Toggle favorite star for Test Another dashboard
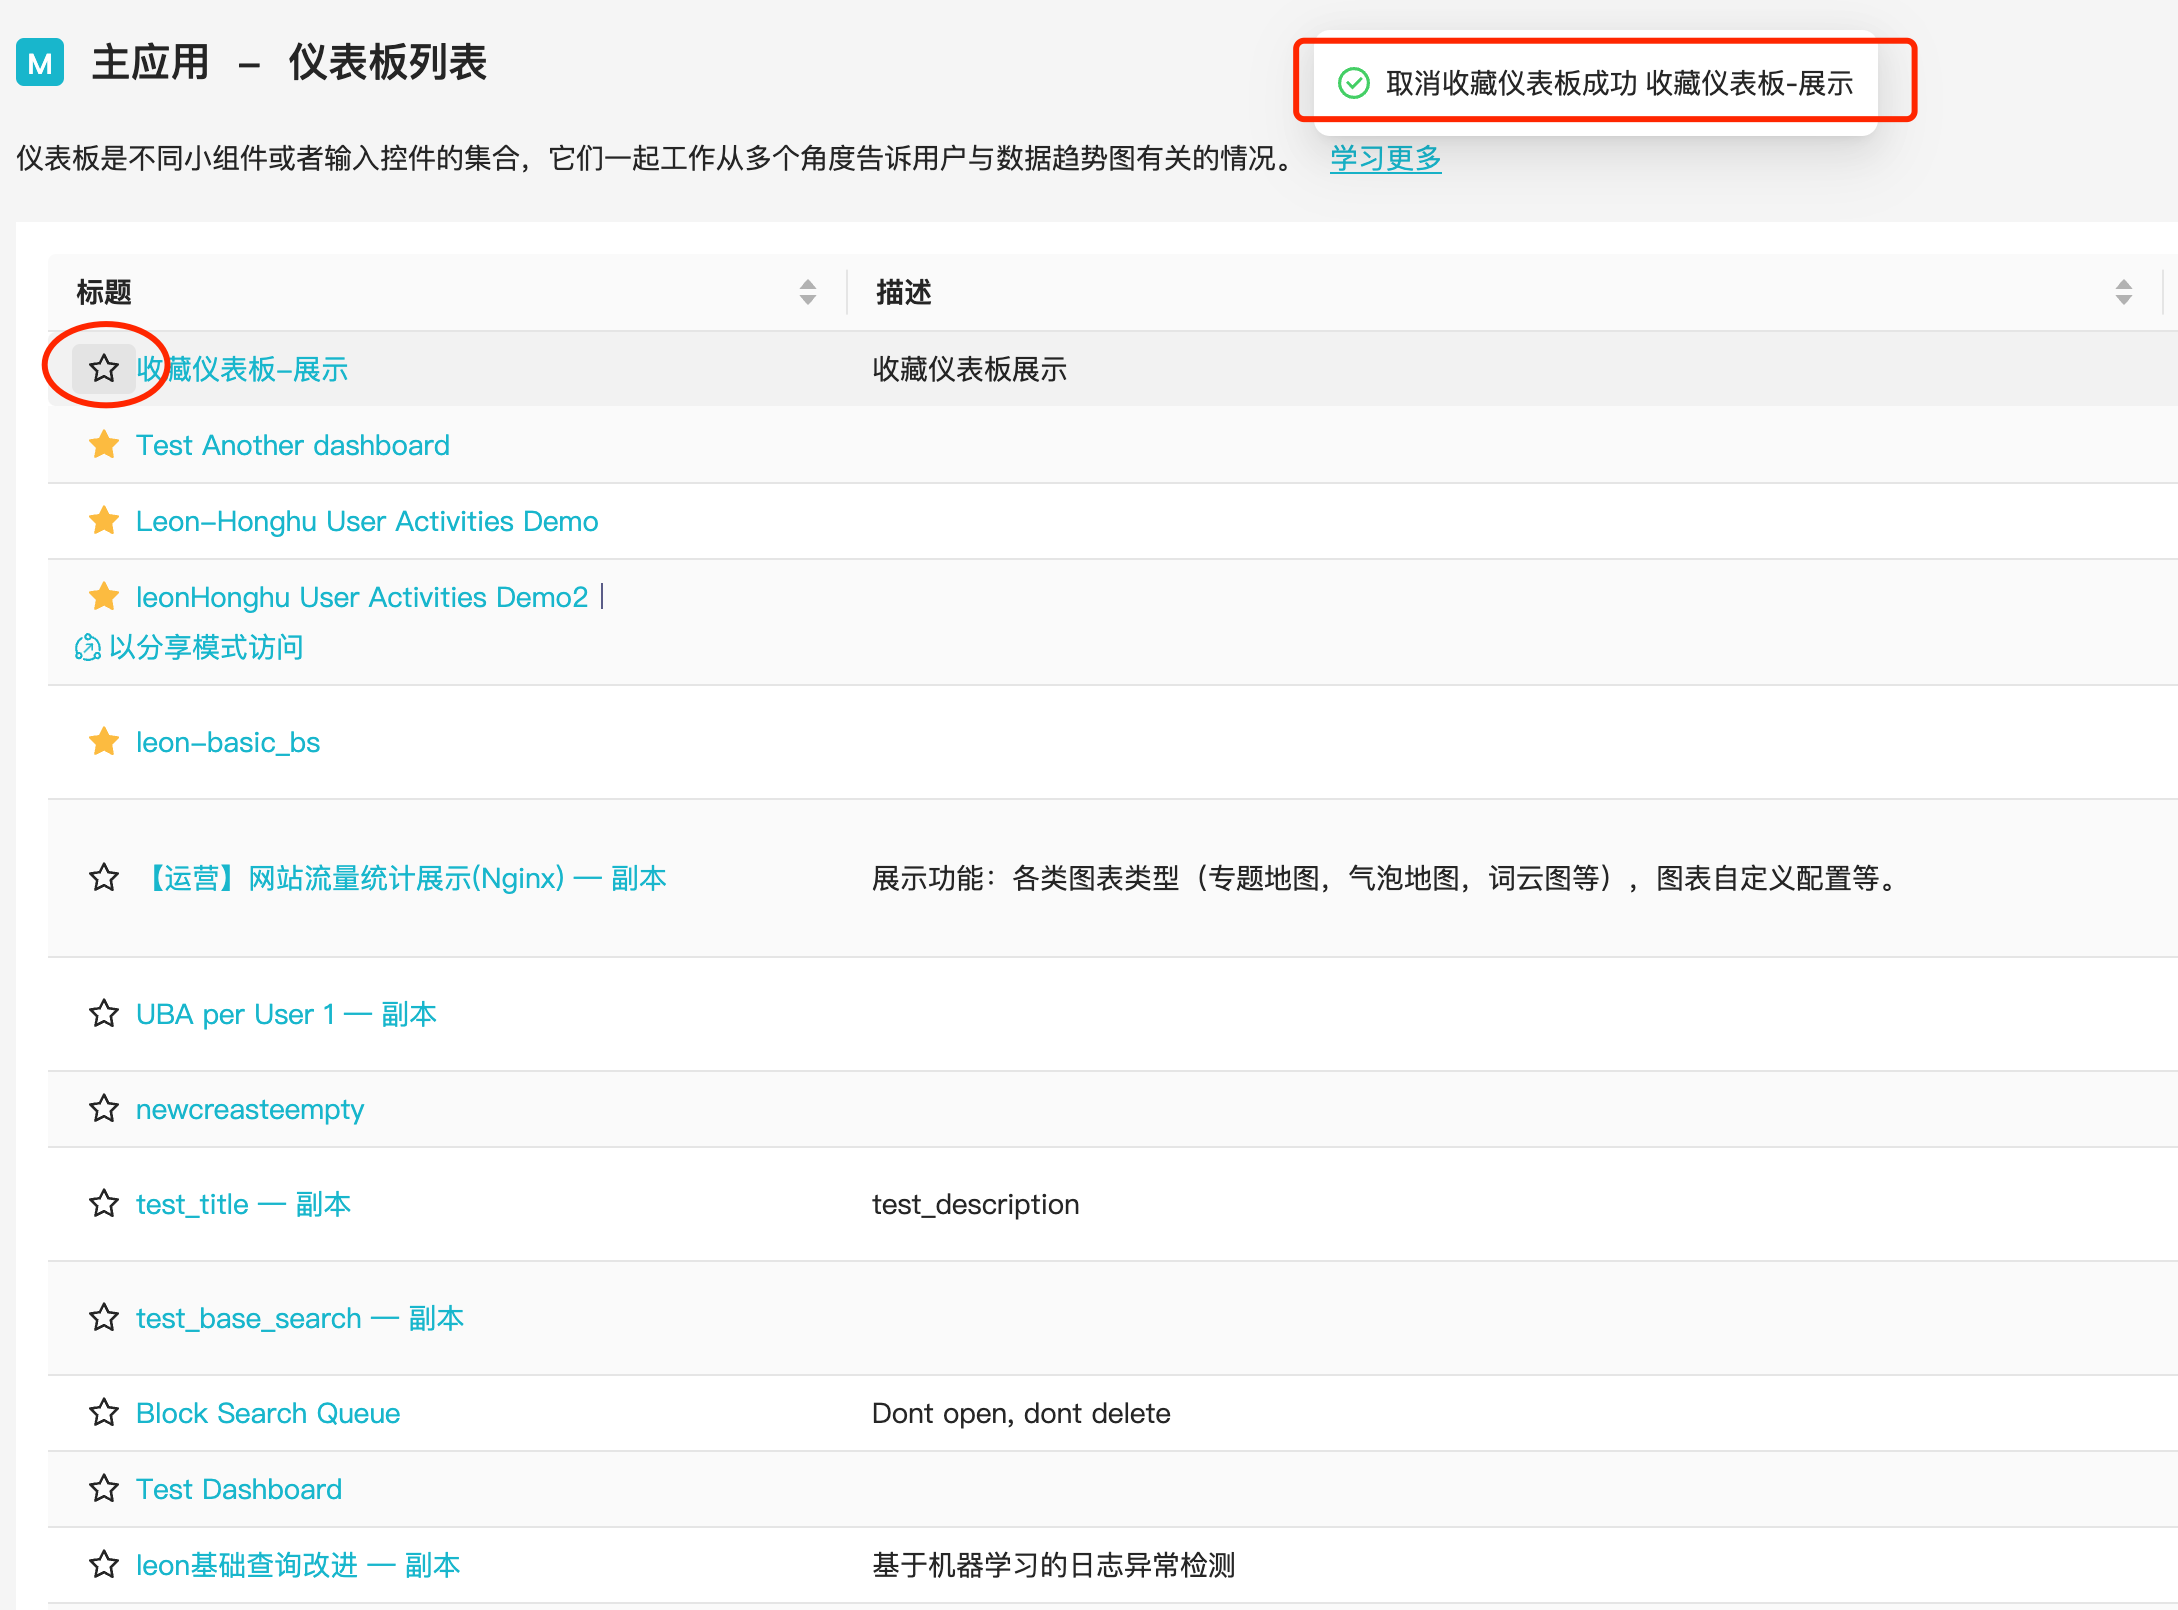The width and height of the screenshot is (2178, 1610). 103,445
